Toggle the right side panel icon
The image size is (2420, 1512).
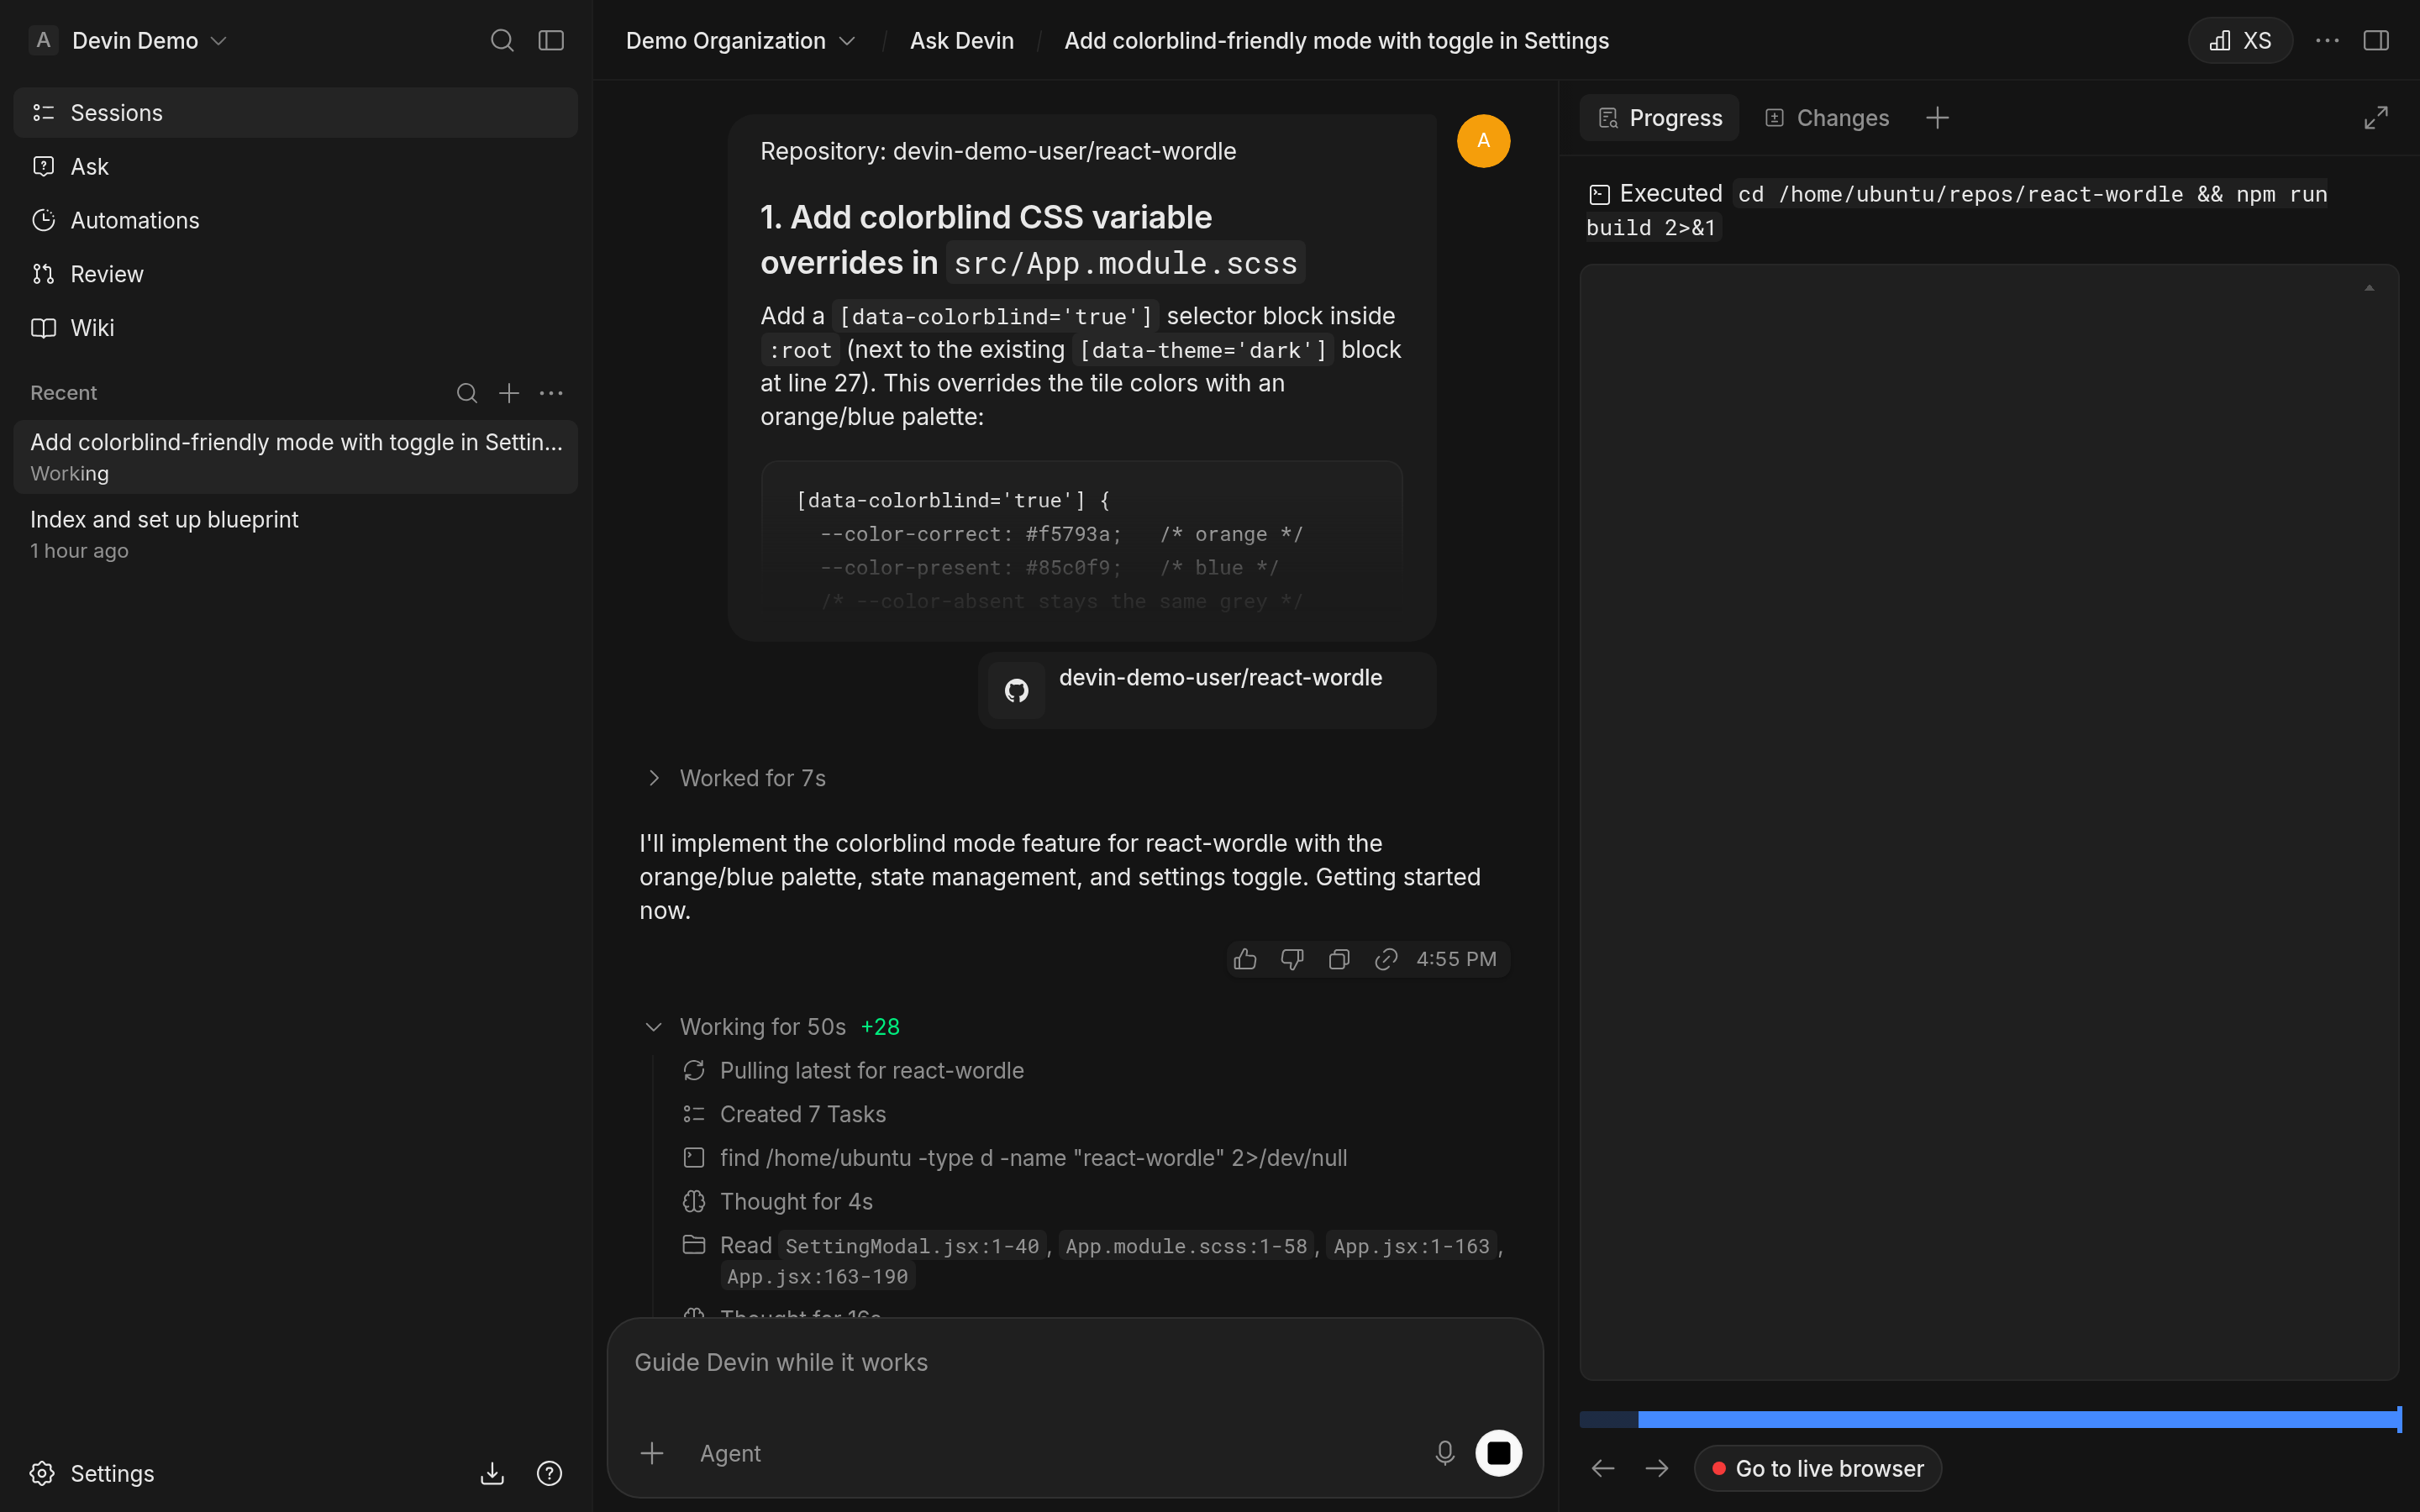2376,40
